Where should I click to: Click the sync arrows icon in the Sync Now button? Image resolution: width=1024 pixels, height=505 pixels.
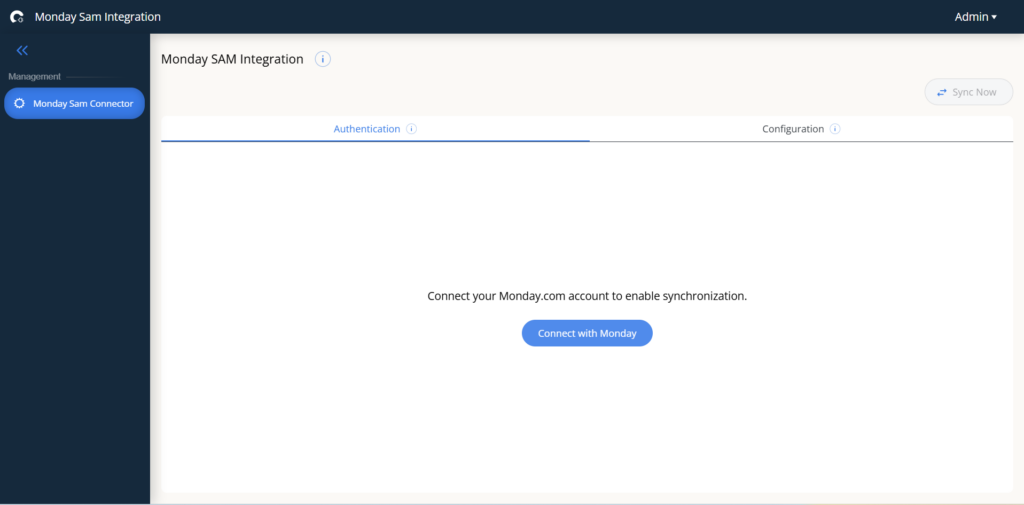941,93
